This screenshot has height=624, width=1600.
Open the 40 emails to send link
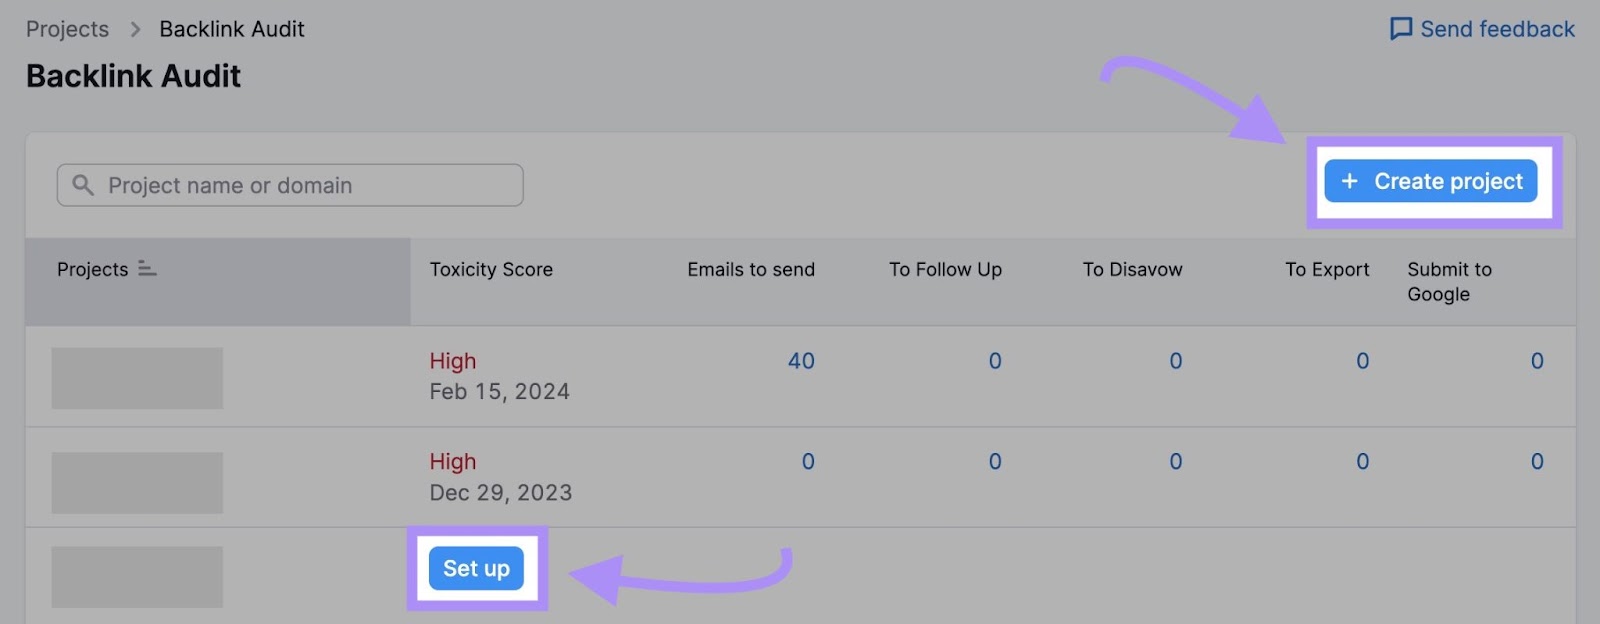[800, 361]
